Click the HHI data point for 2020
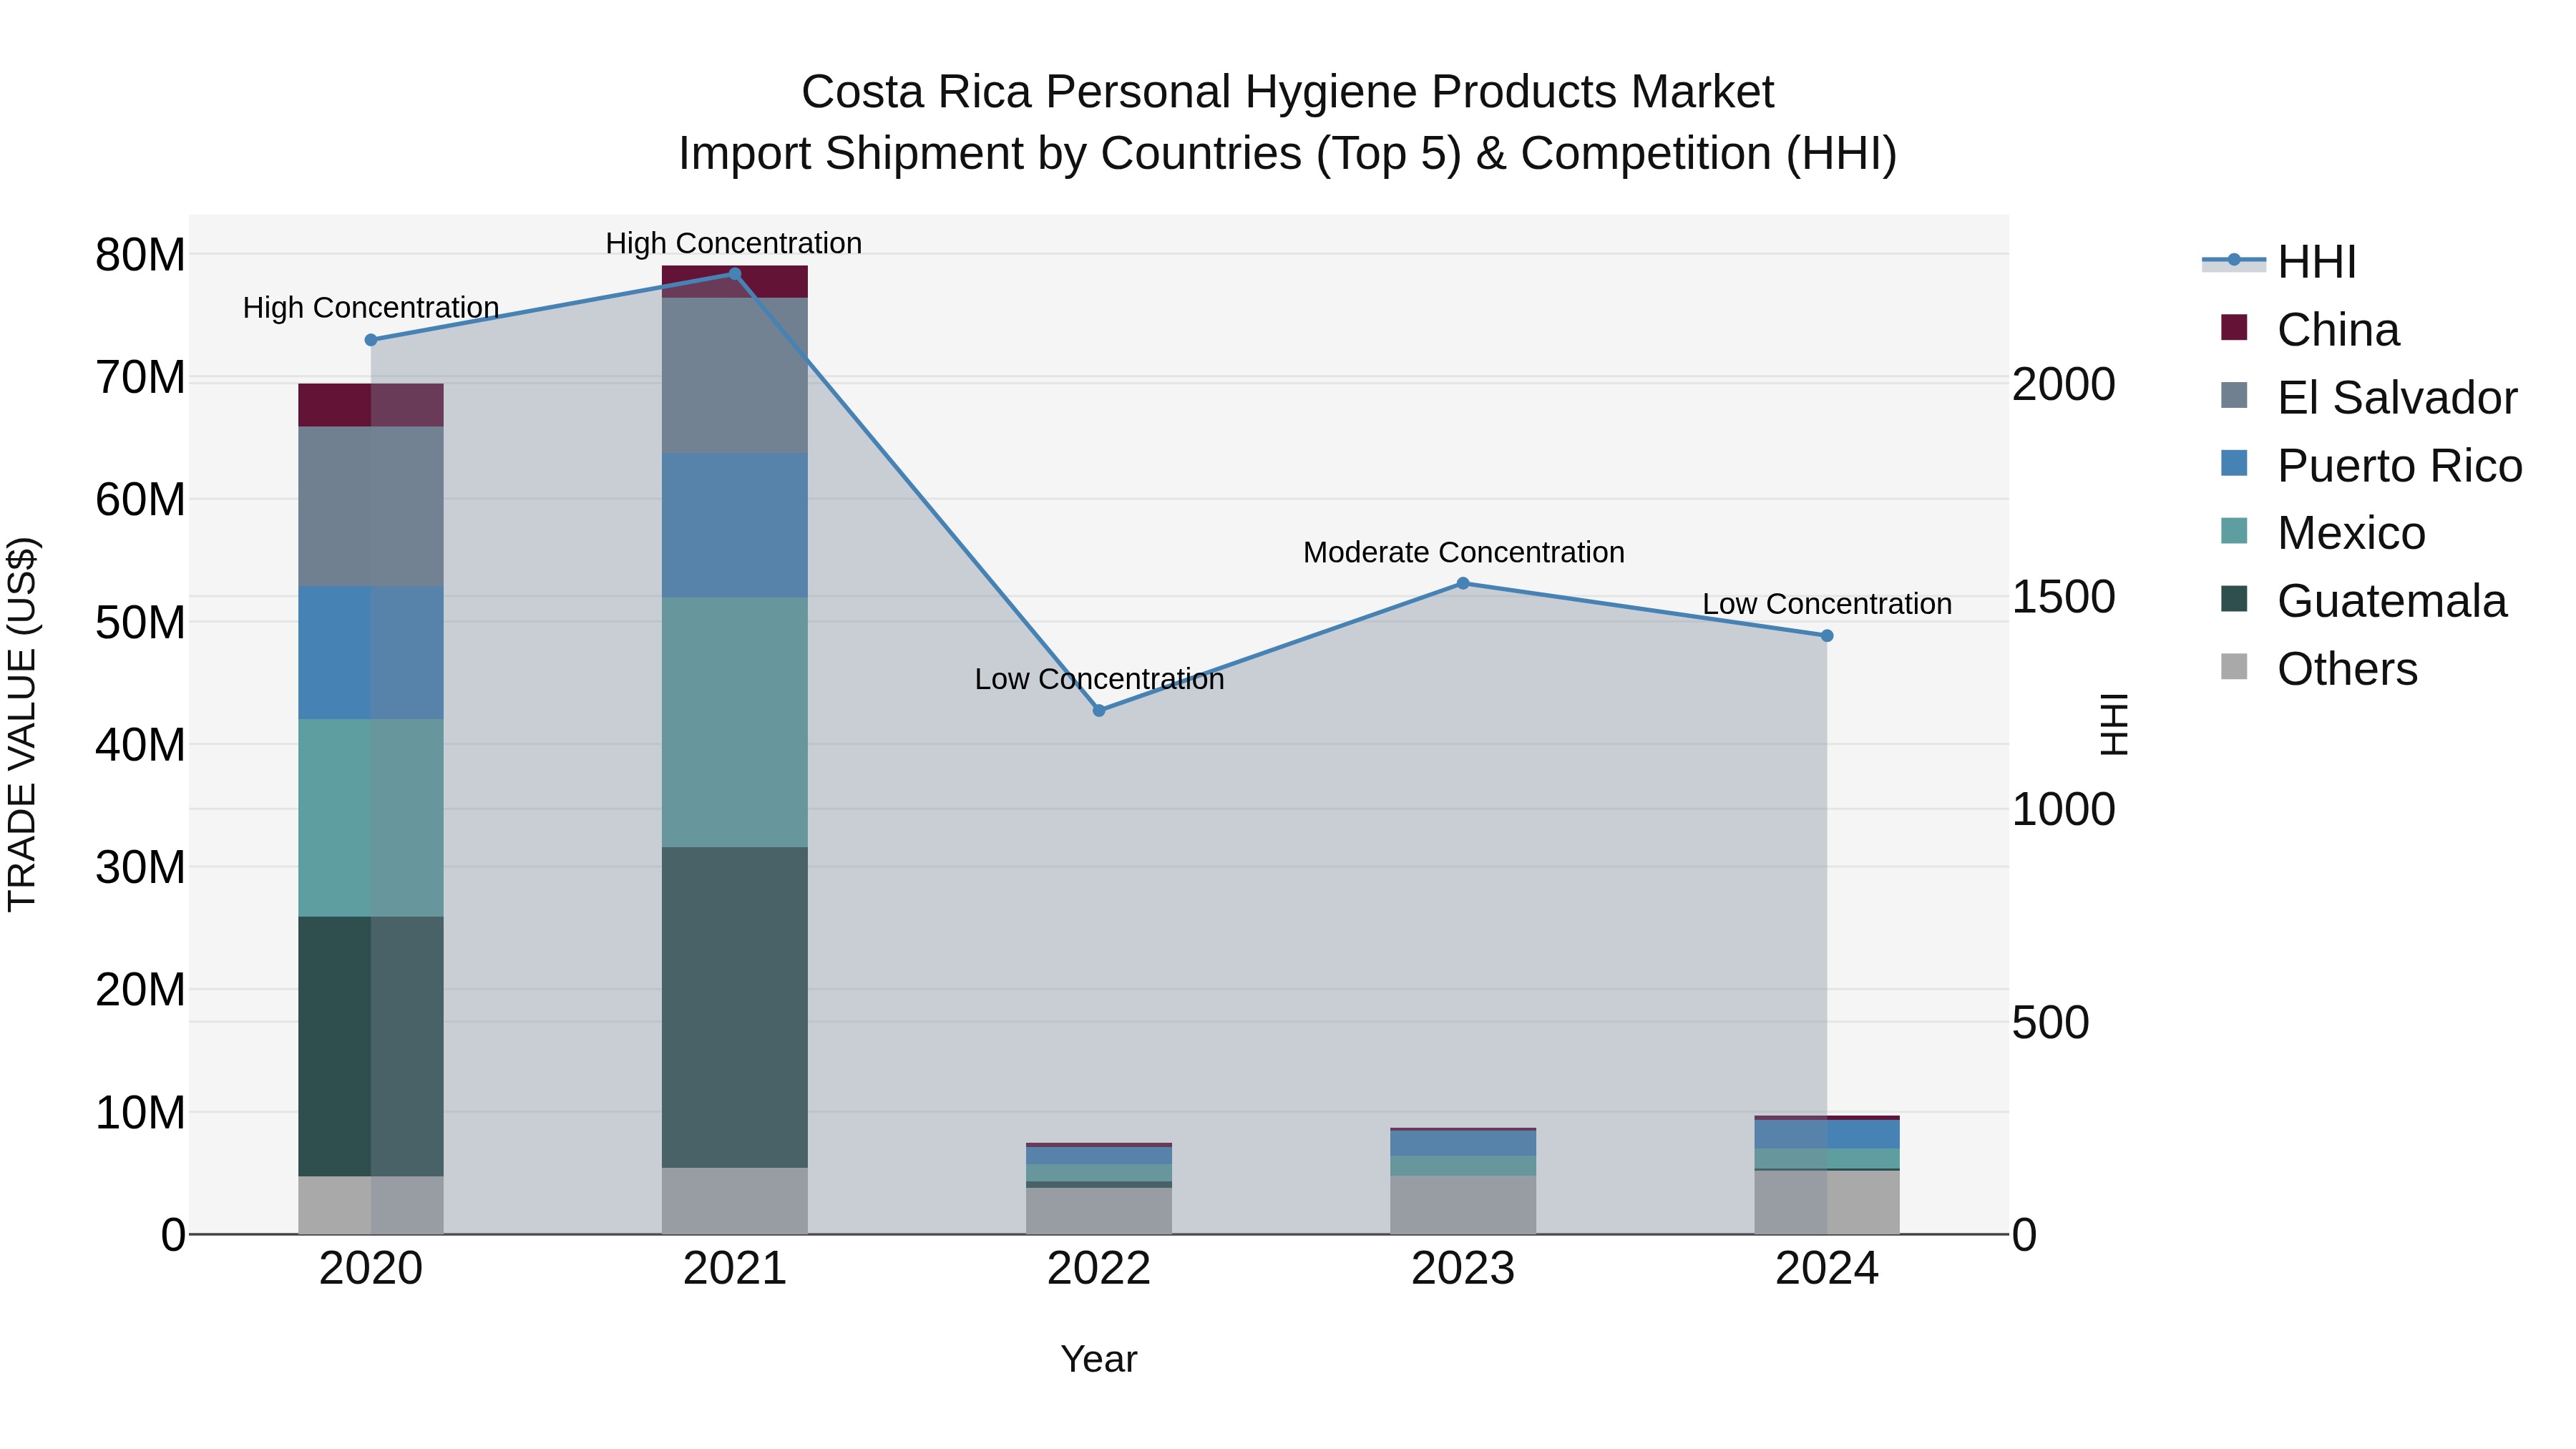The width and height of the screenshot is (2576, 1449). point(371,340)
